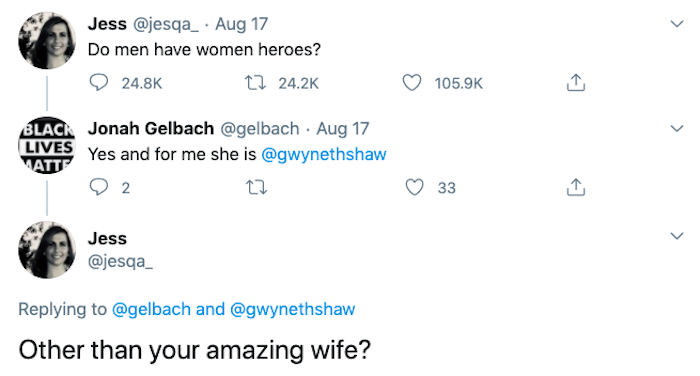This screenshot has height=376, width=700.
Task: Retweet Jonah Gelbach's tweet
Action: coord(256,188)
